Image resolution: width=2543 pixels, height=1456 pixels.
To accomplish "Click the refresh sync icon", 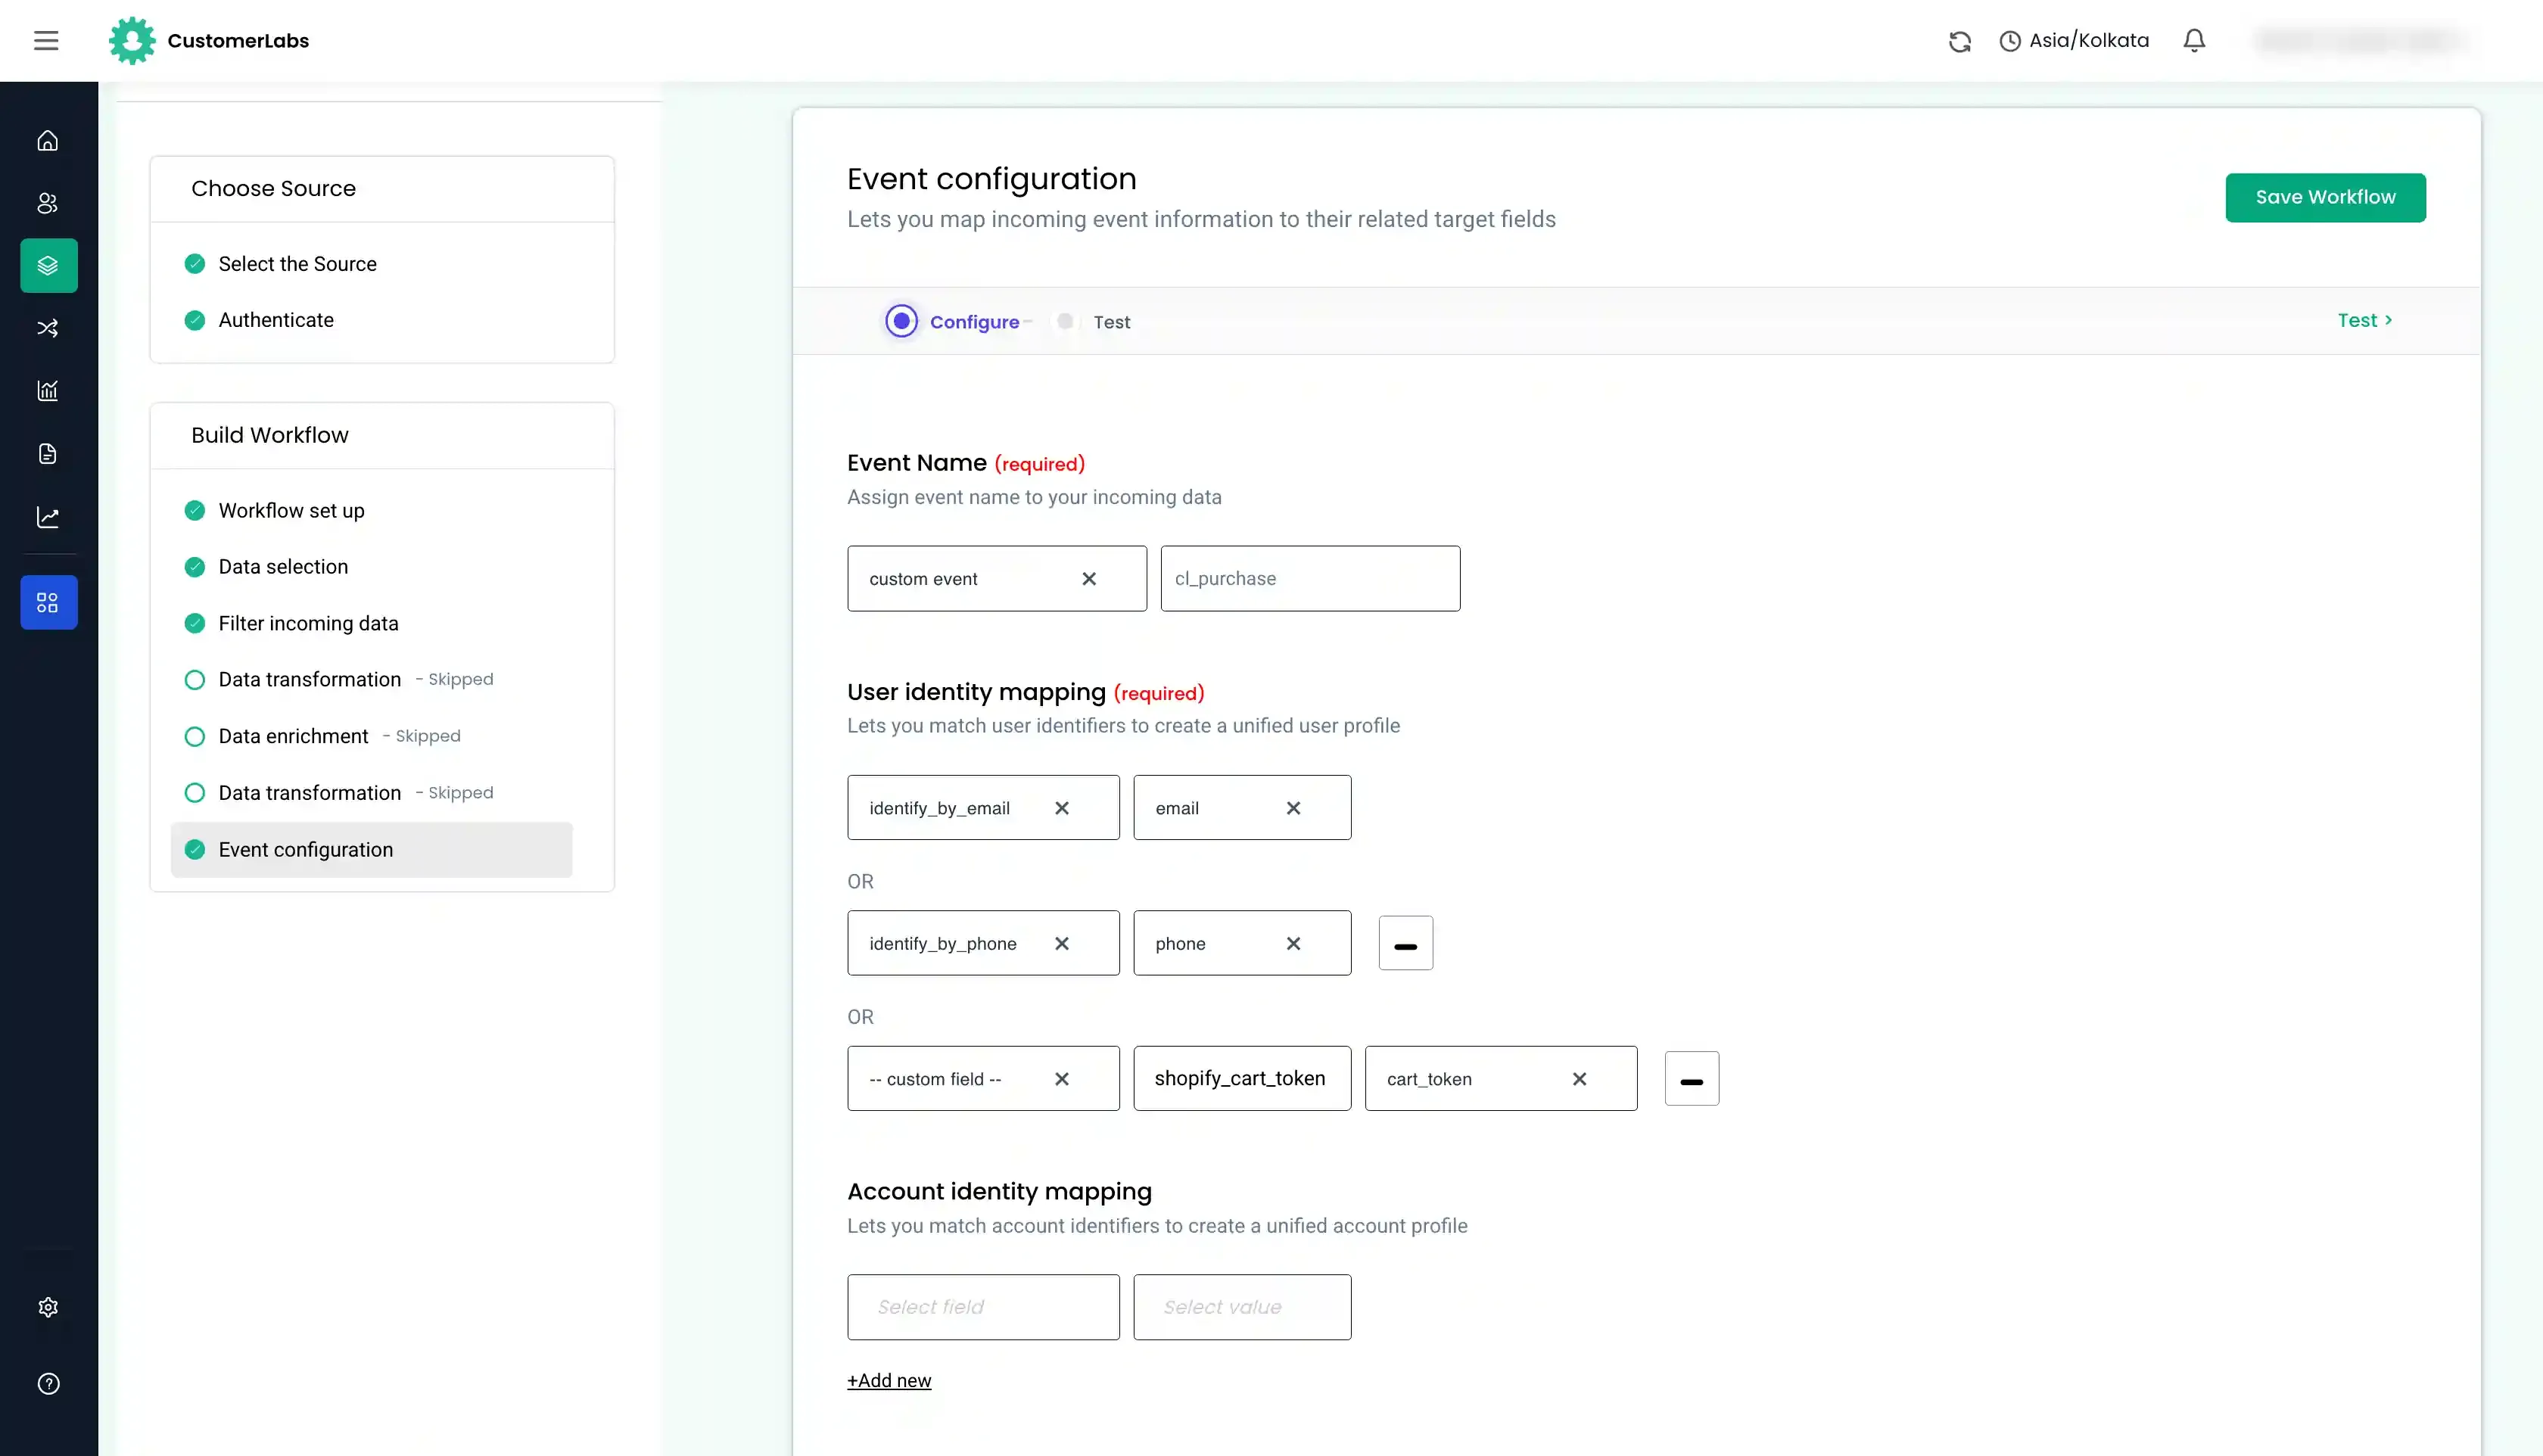I will click(1960, 41).
